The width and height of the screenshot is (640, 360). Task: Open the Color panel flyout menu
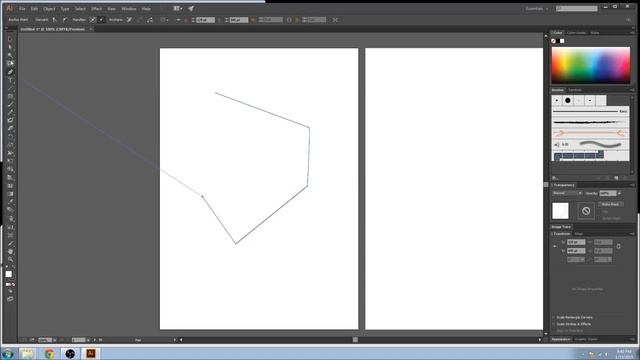632,33
